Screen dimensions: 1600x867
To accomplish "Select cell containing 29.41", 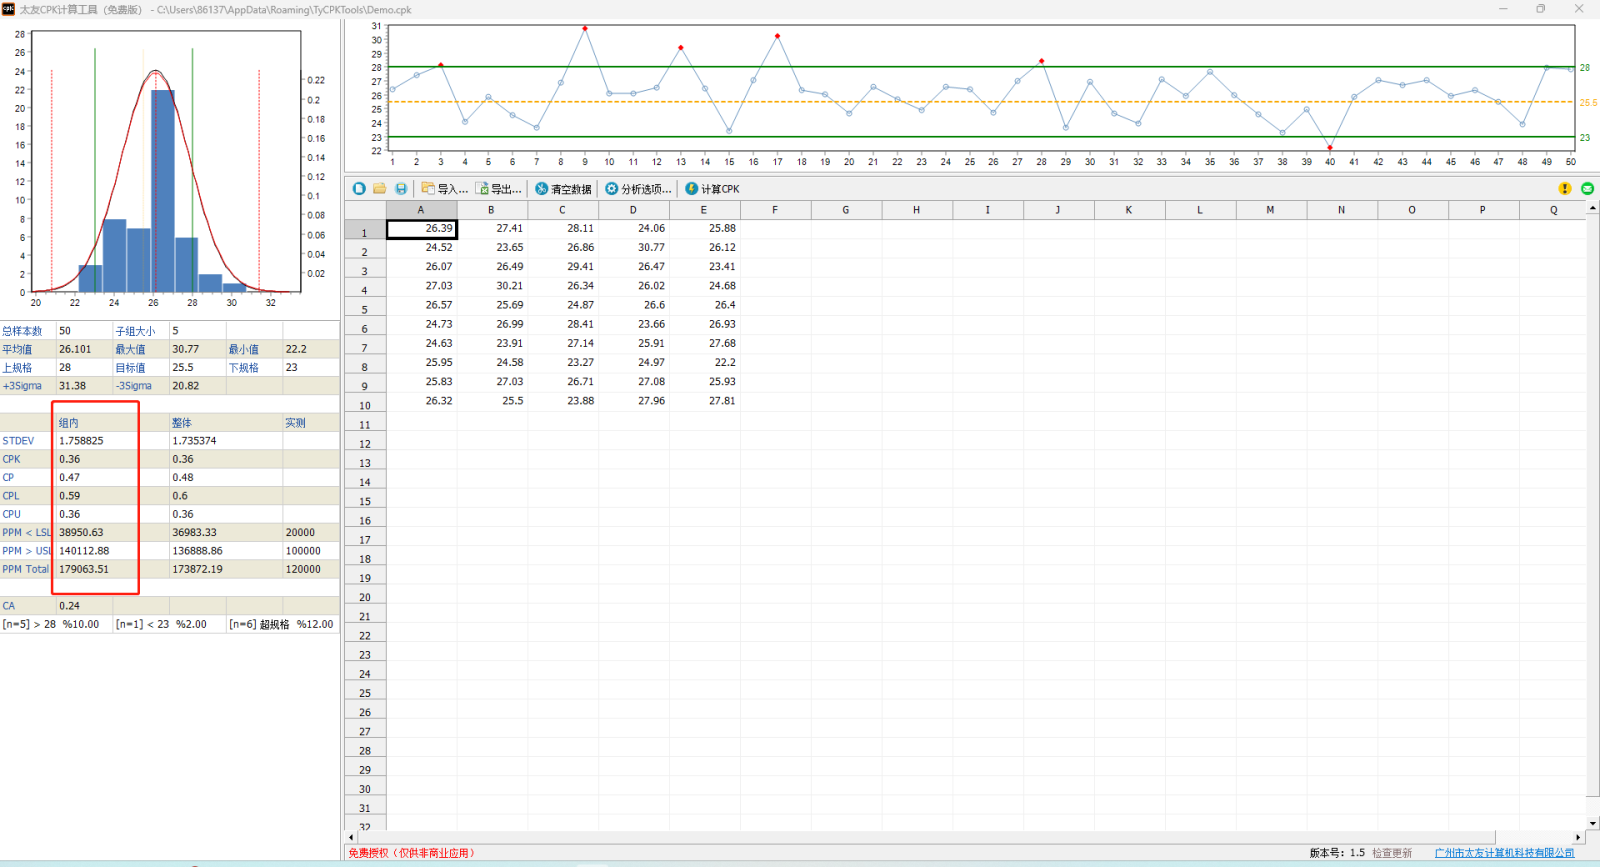I will 563,267.
